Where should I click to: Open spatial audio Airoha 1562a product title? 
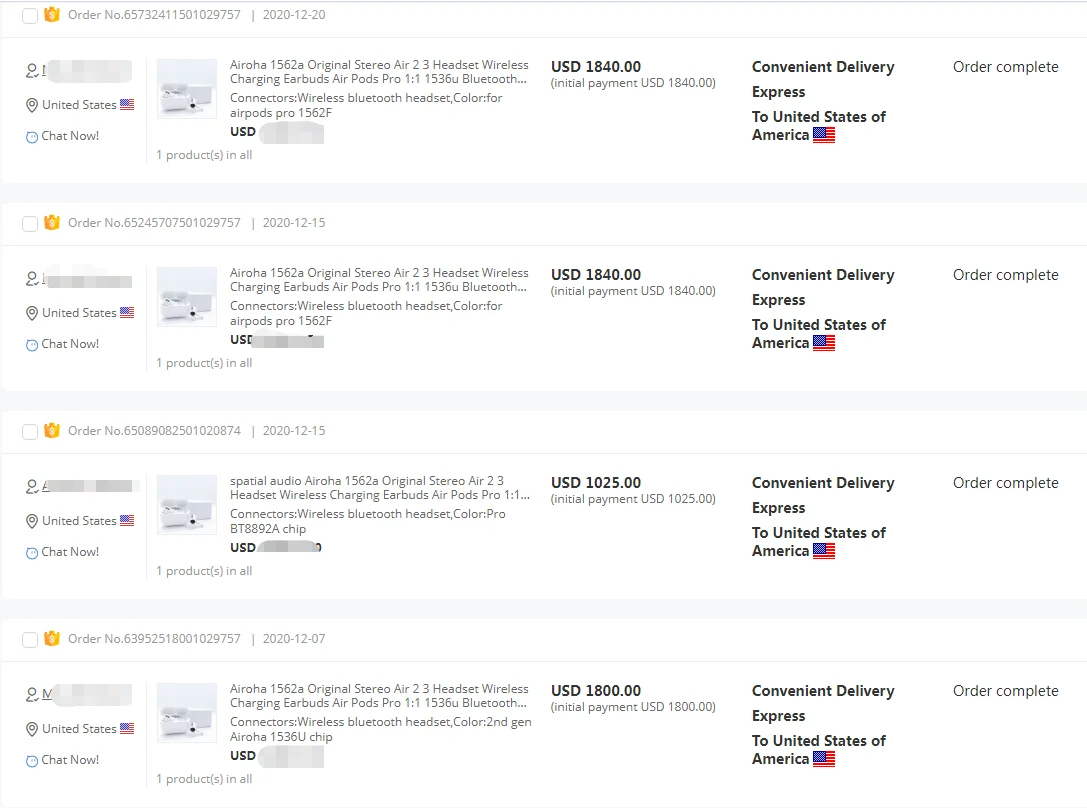(x=380, y=488)
